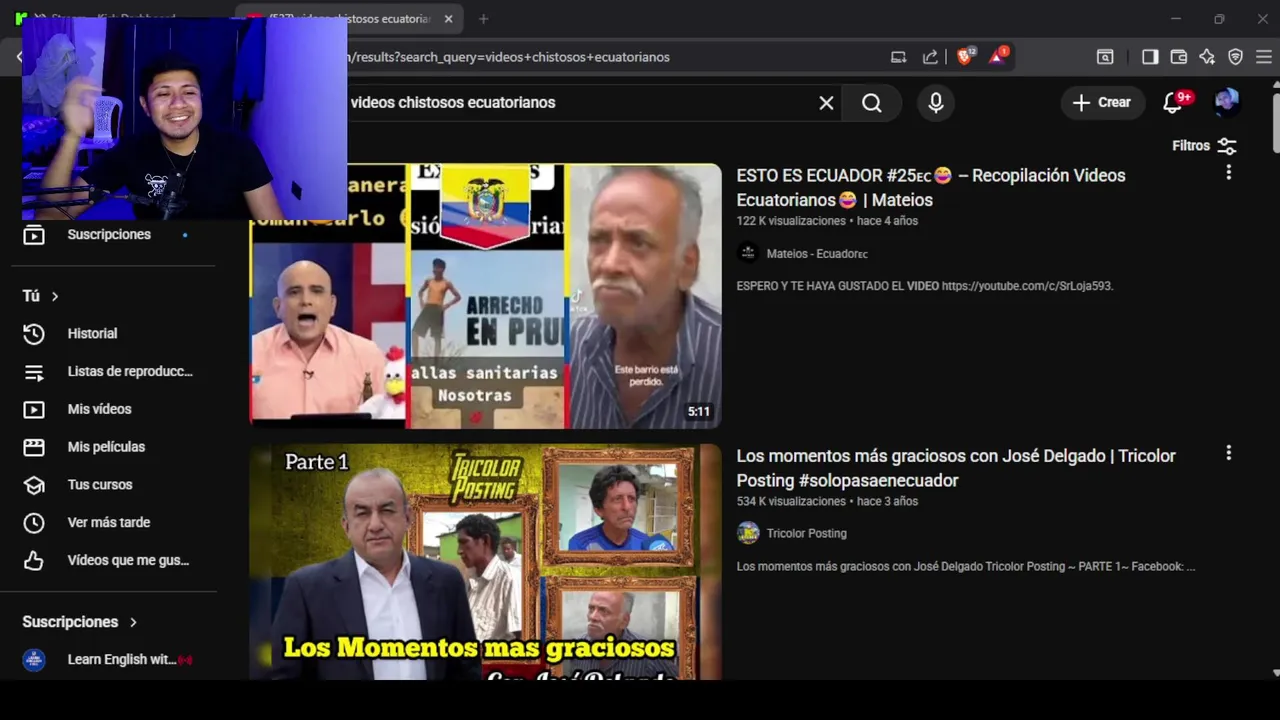Viewport: 1280px width, 720px height.
Task: Open the Brave VPN shield icon
Action: point(1236,57)
